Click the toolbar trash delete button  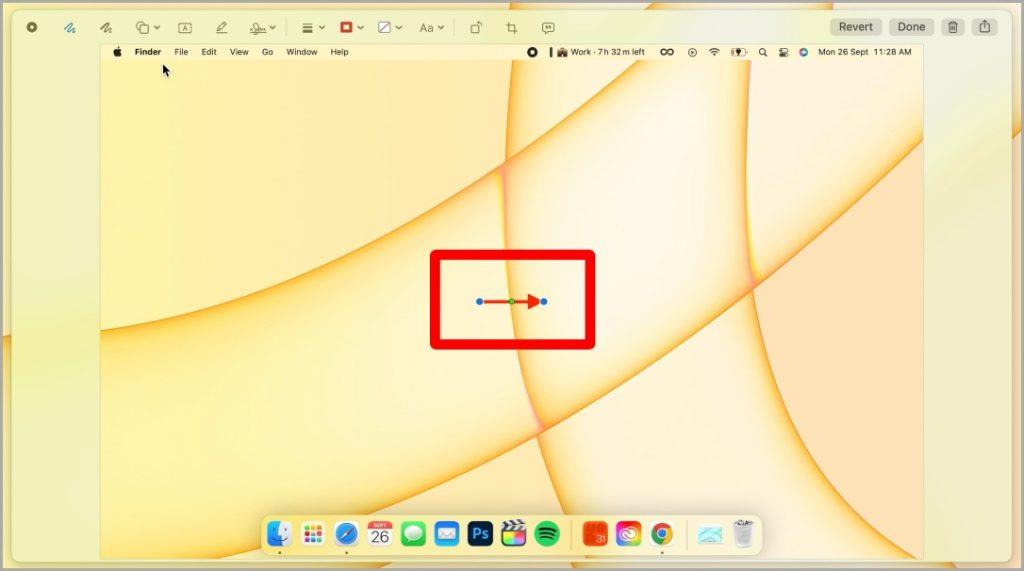(x=953, y=27)
